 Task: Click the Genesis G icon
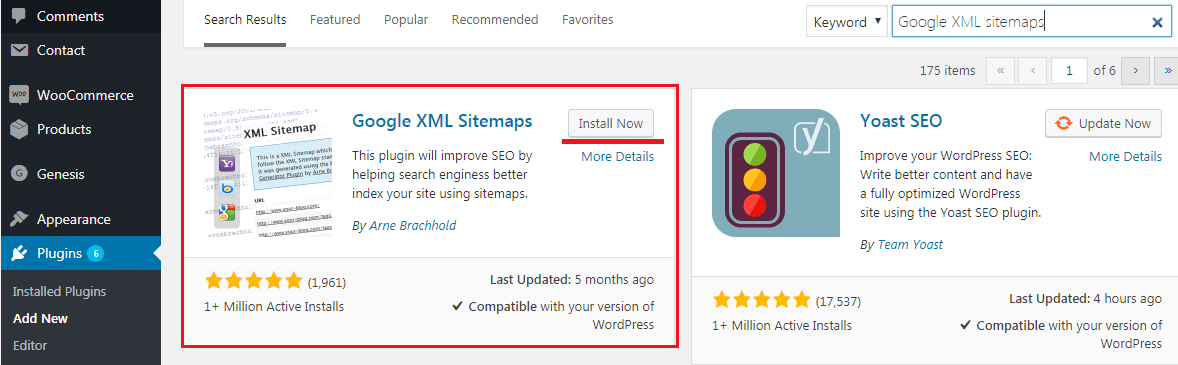20,174
